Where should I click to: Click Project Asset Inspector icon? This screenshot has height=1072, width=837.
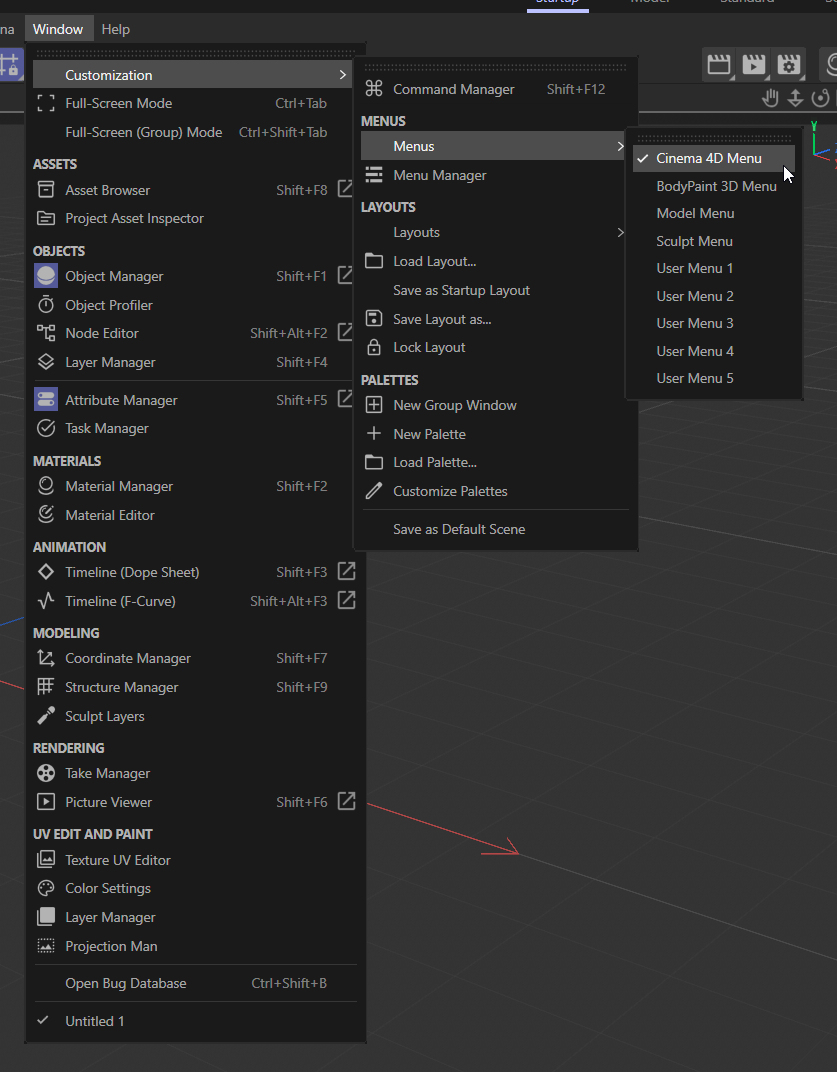(x=46, y=218)
